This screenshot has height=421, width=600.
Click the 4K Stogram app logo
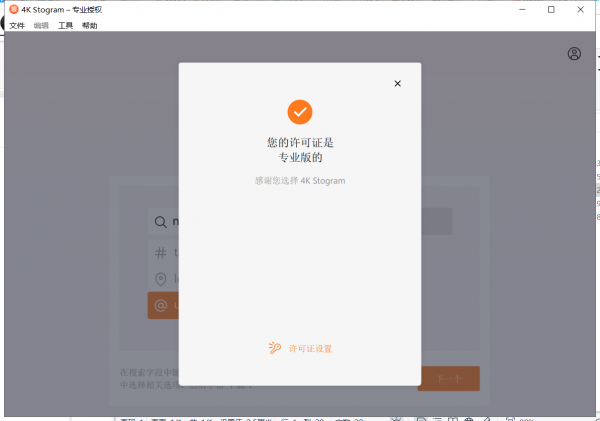pyautogui.click(x=14, y=9)
